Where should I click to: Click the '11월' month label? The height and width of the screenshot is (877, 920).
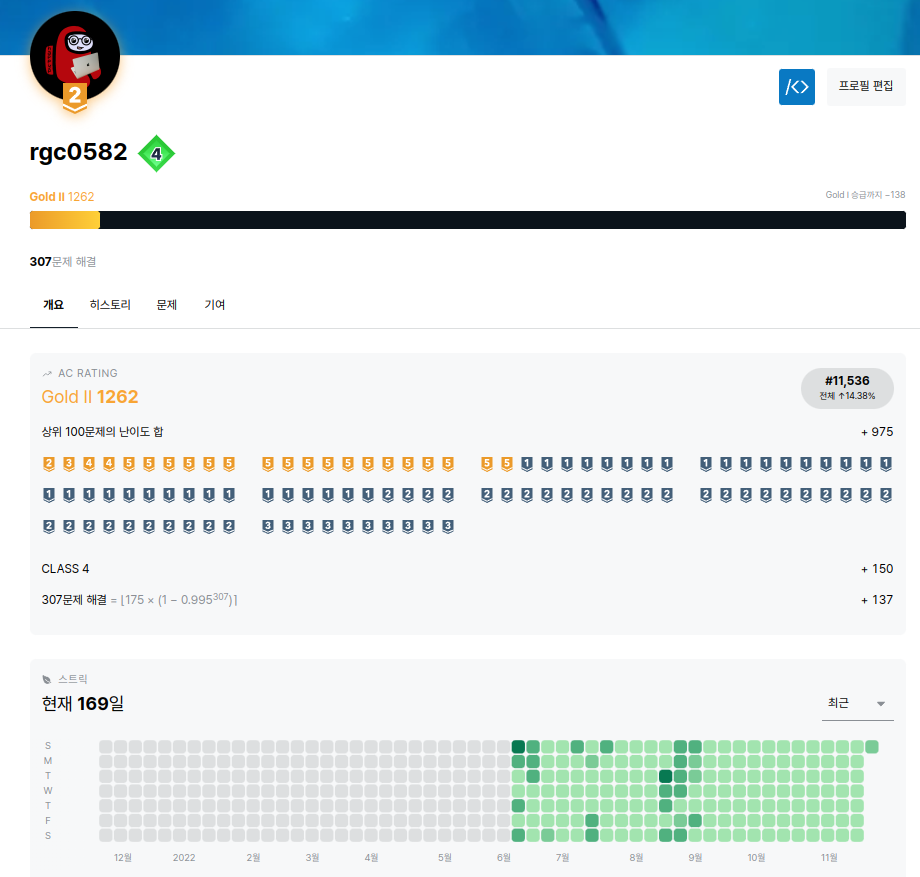pyautogui.click(x=829, y=858)
